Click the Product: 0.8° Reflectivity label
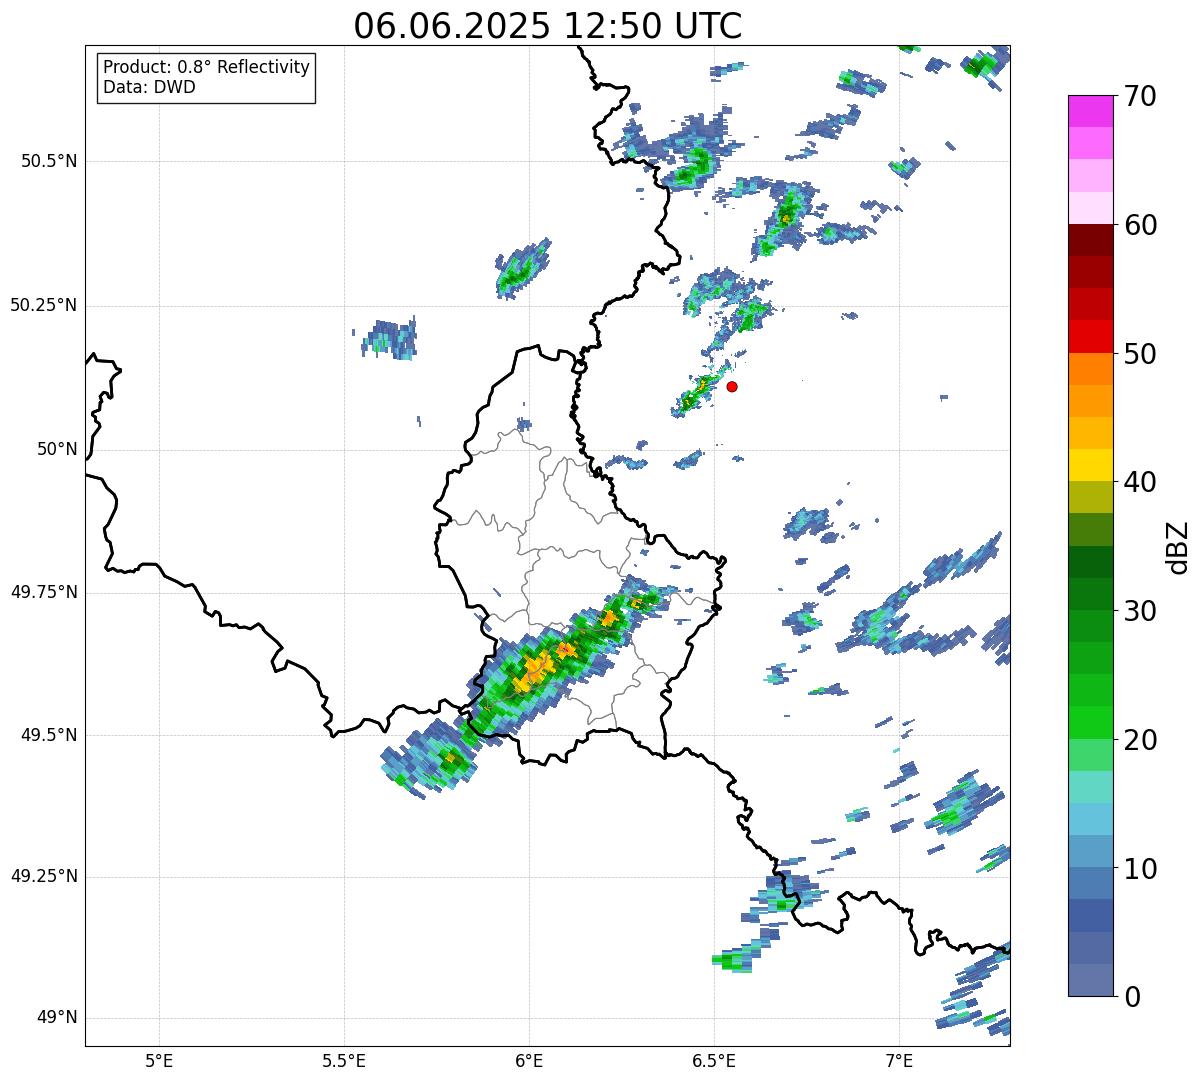The height and width of the screenshot is (1081, 1202). (207, 67)
